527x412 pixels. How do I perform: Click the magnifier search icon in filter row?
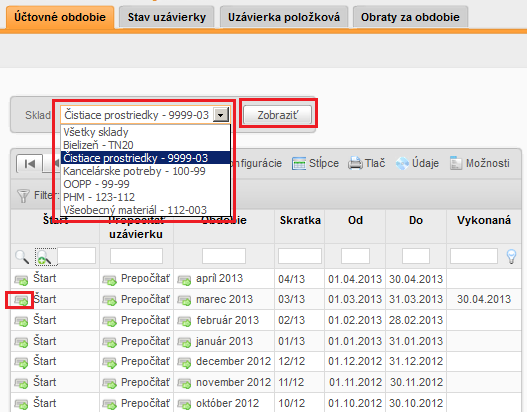coord(22,257)
